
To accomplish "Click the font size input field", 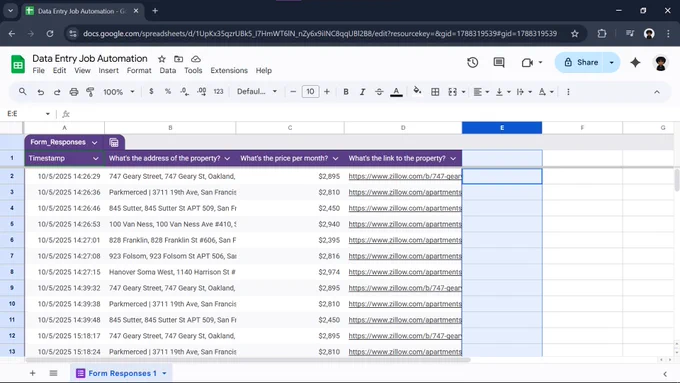I will 310,92.
